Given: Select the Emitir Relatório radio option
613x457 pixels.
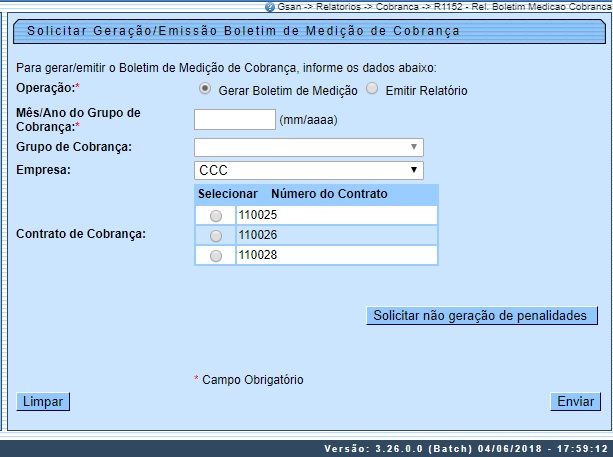Looking at the screenshot, I should (373, 89).
